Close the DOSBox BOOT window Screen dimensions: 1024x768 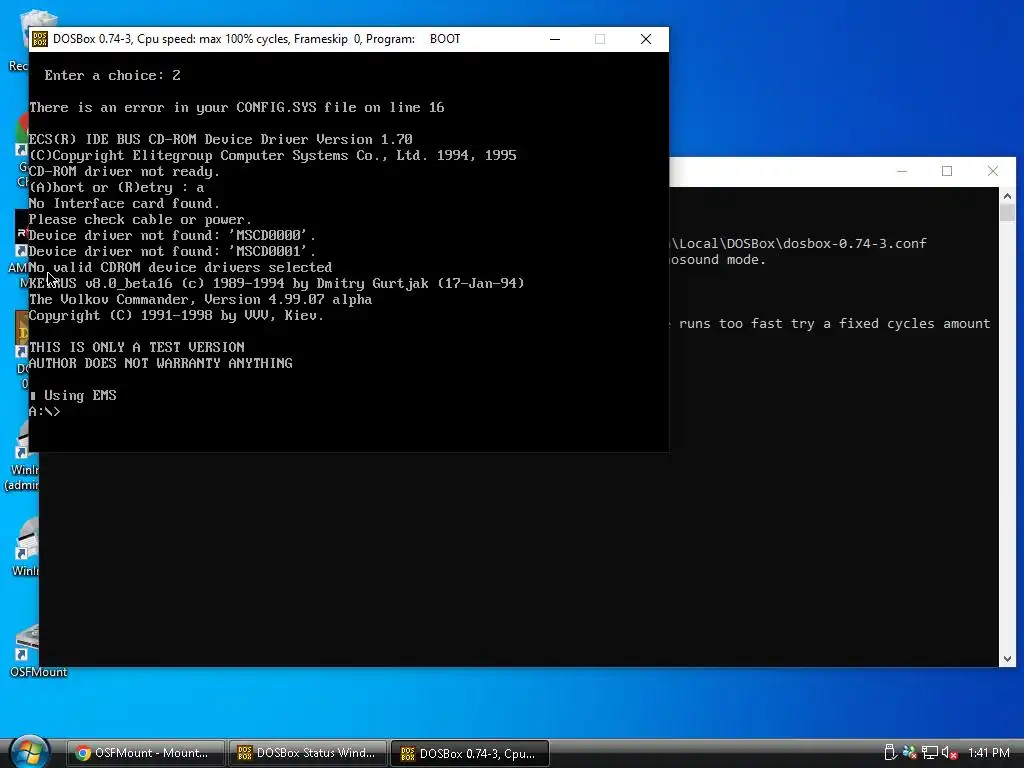tap(646, 39)
